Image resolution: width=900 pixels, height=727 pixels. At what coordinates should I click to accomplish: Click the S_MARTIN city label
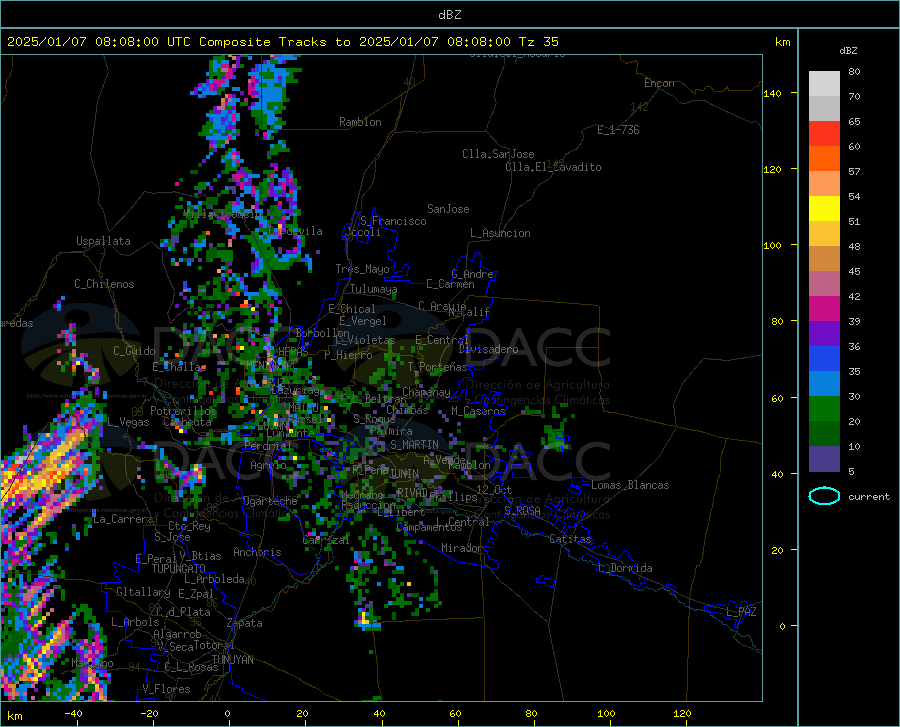point(414,445)
